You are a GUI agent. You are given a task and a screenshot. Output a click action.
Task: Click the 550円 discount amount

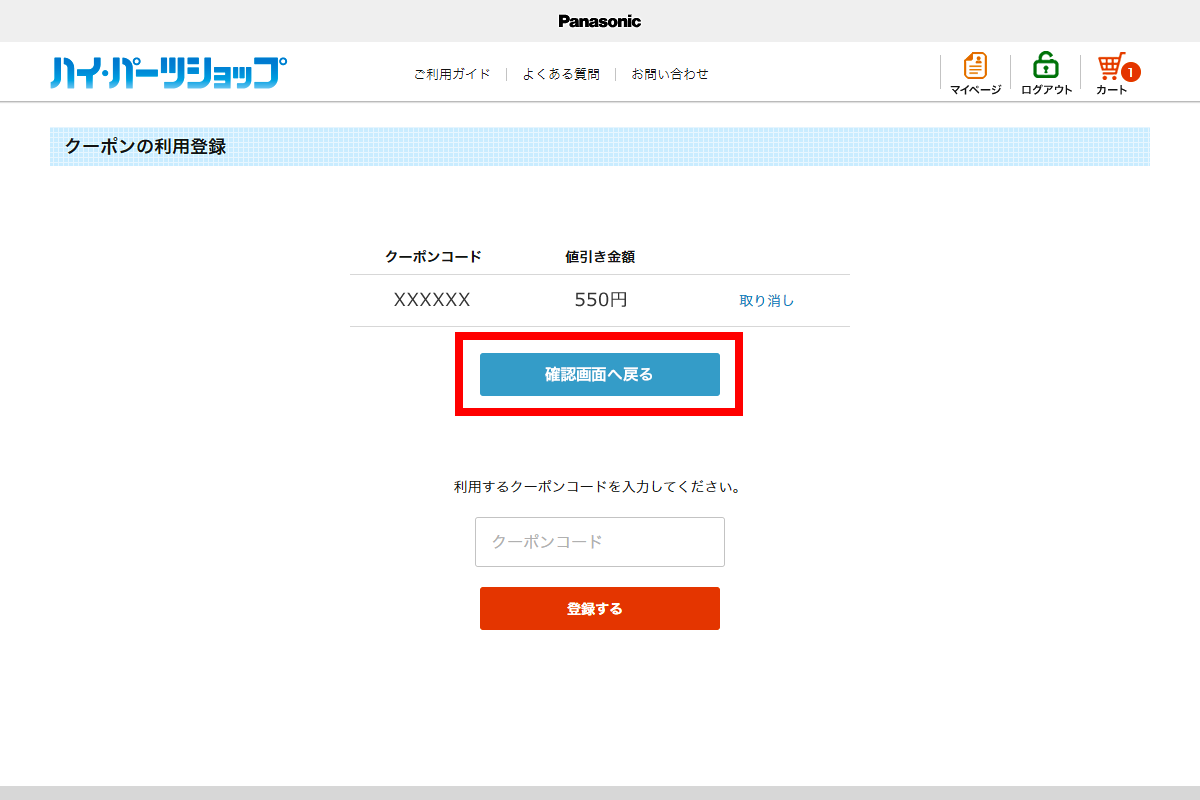point(600,300)
